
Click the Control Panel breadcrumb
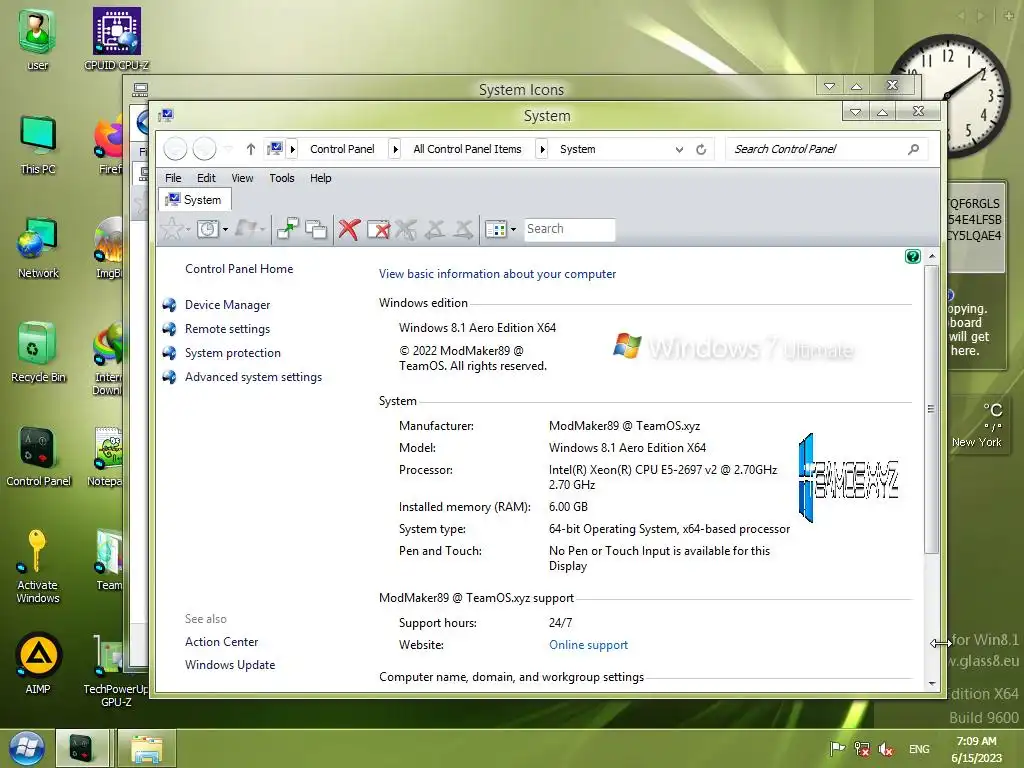(x=342, y=150)
